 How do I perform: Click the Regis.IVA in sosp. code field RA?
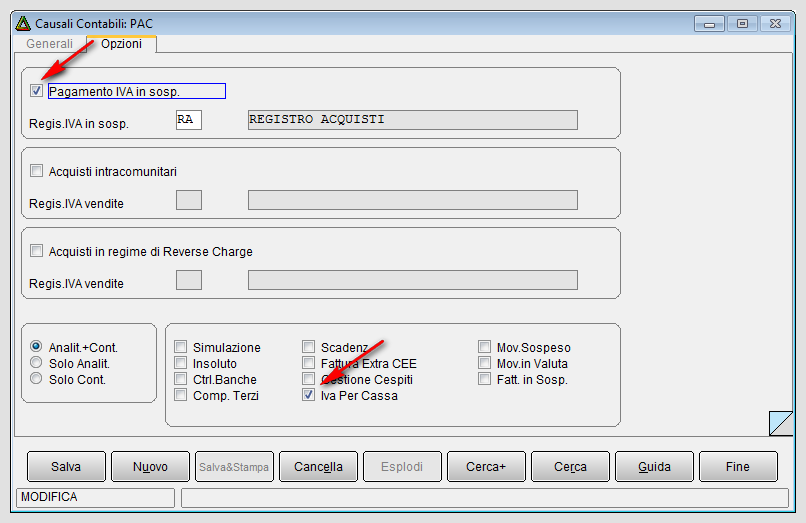[x=189, y=120]
